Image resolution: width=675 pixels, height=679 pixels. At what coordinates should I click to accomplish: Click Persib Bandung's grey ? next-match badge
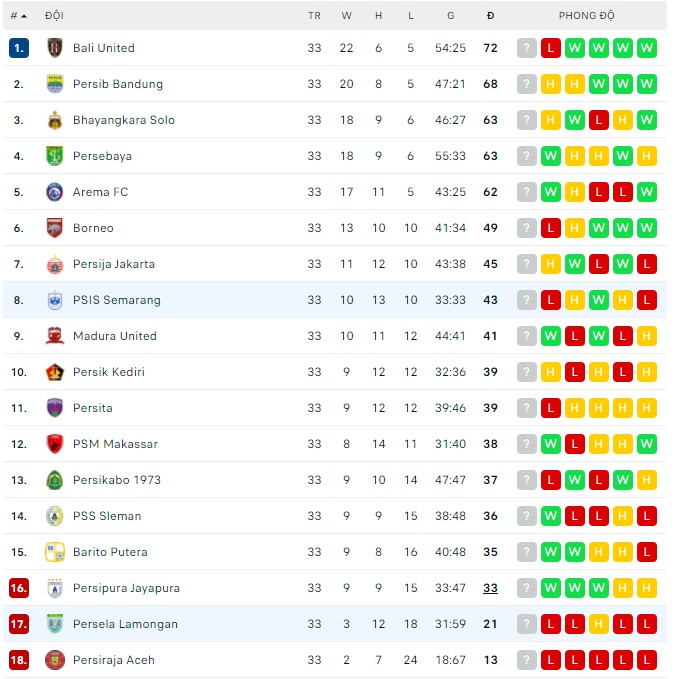click(x=527, y=84)
